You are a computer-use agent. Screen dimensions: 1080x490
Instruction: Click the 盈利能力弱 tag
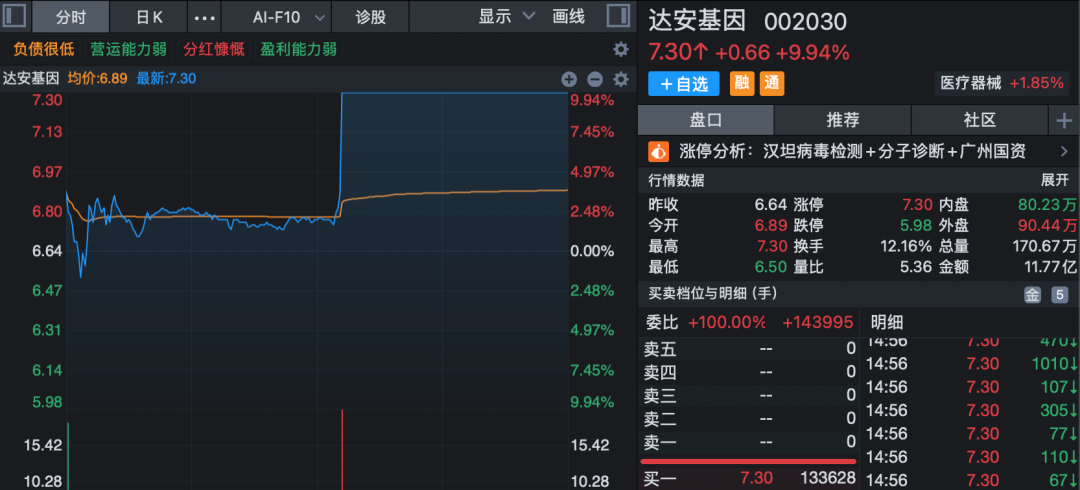[298, 50]
